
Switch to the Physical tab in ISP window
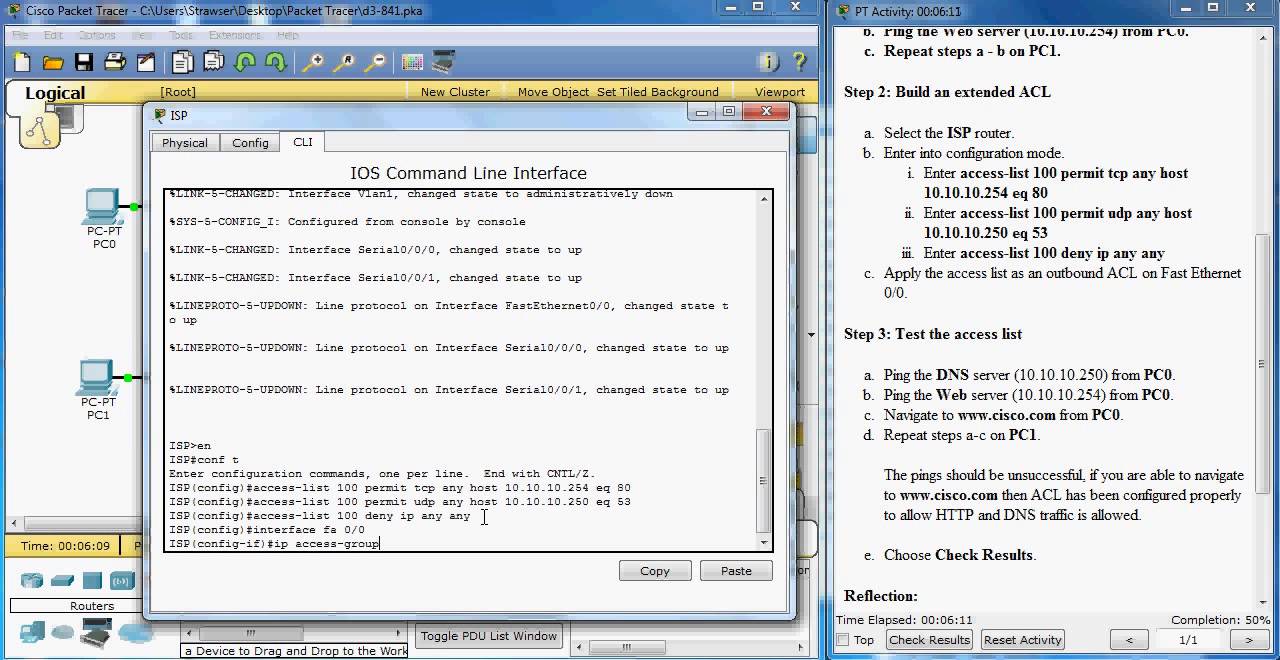click(185, 143)
